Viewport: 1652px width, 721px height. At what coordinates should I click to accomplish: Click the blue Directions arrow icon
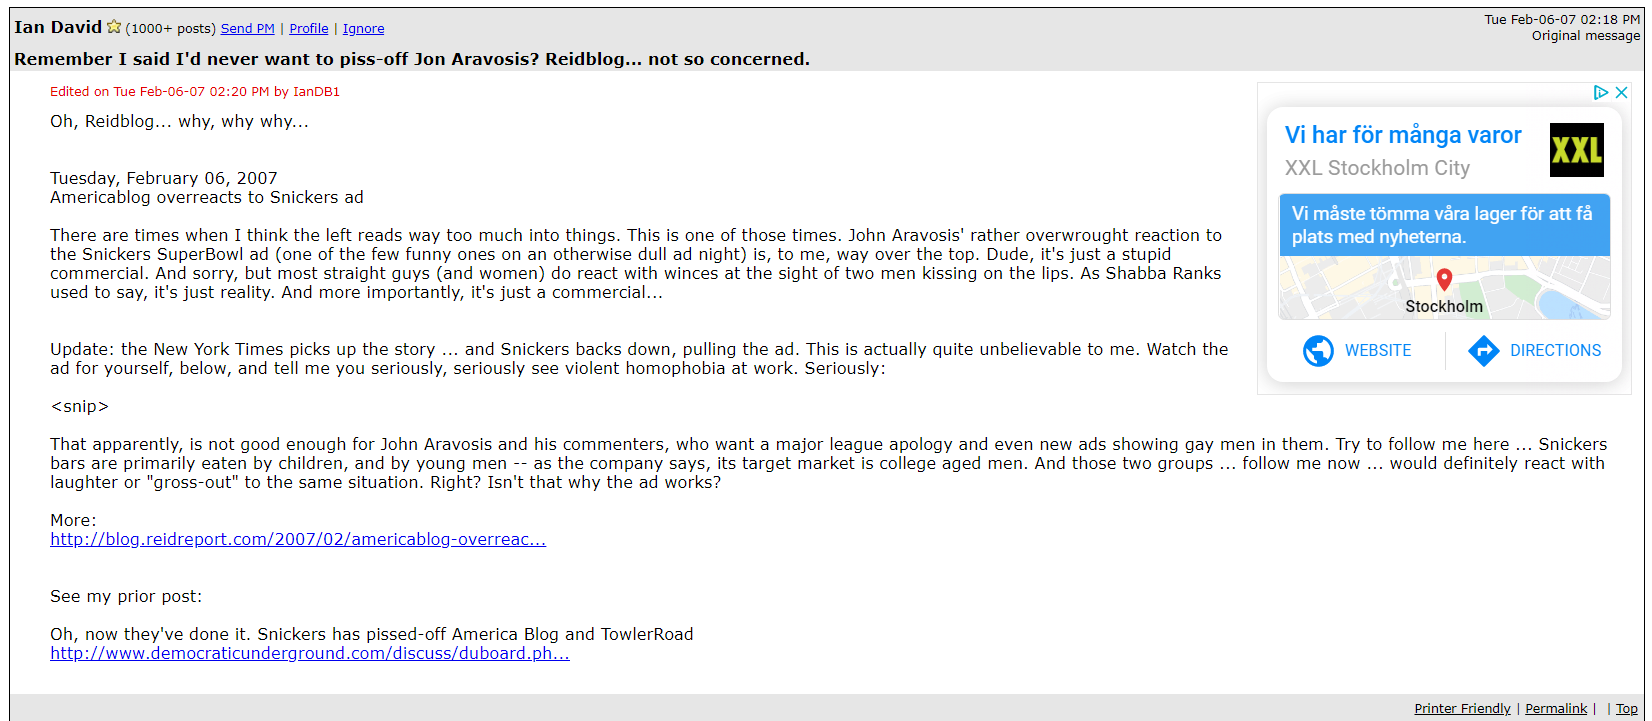click(1484, 351)
